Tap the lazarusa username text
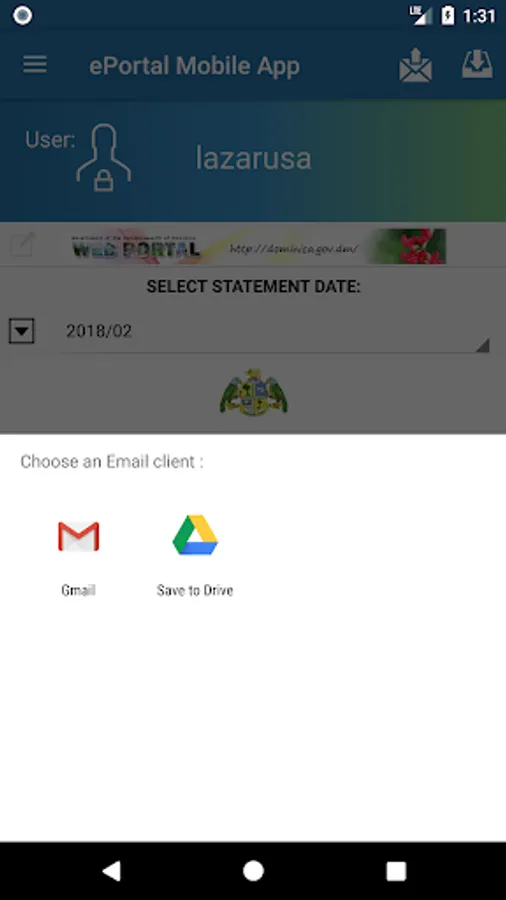The image size is (506, 900). point(254,158)
